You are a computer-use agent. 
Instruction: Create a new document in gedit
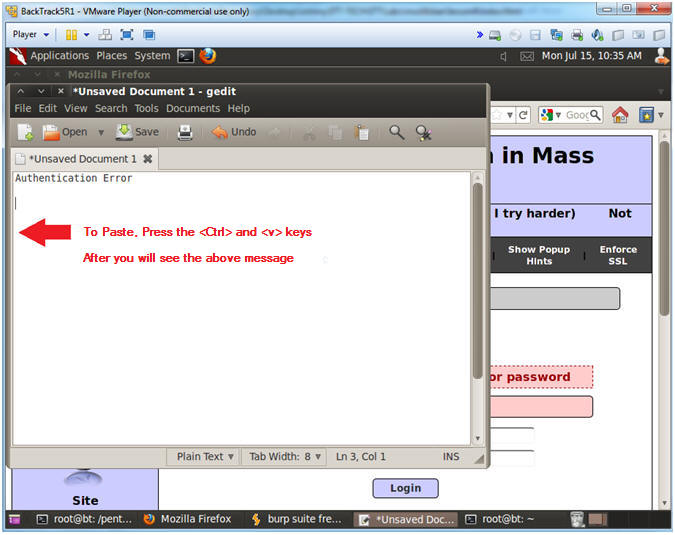(x=25, y=132)
